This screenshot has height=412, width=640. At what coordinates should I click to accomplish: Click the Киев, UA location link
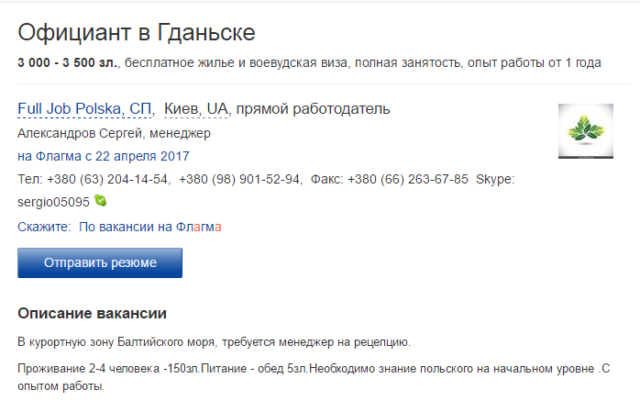[x=196, y=109]
